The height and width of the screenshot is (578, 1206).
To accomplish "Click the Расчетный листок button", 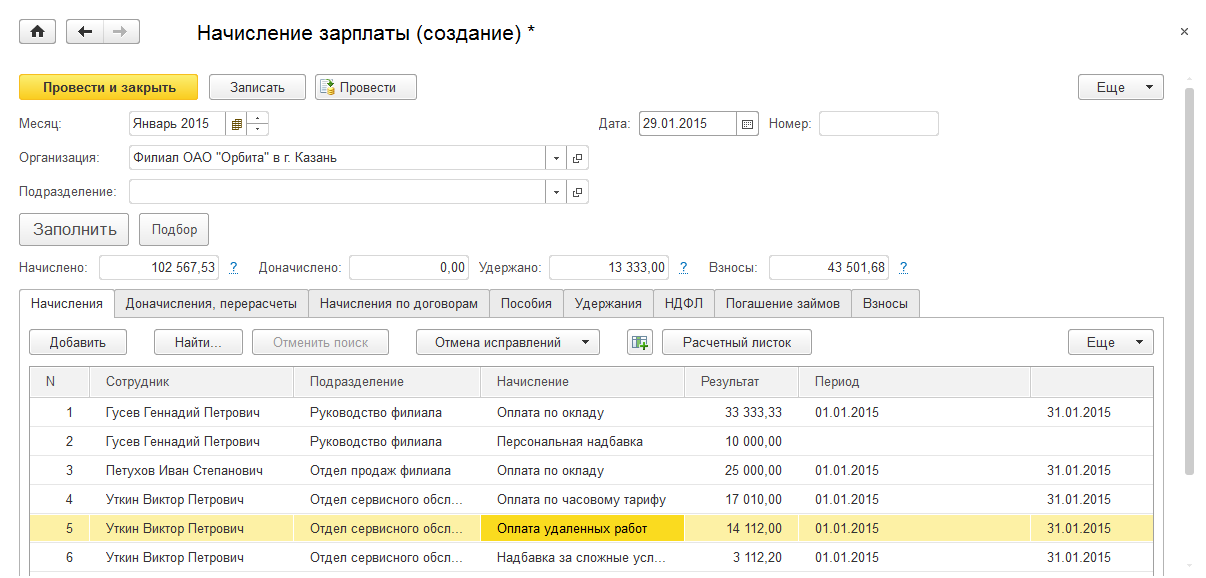I will (x=736, y=342).
